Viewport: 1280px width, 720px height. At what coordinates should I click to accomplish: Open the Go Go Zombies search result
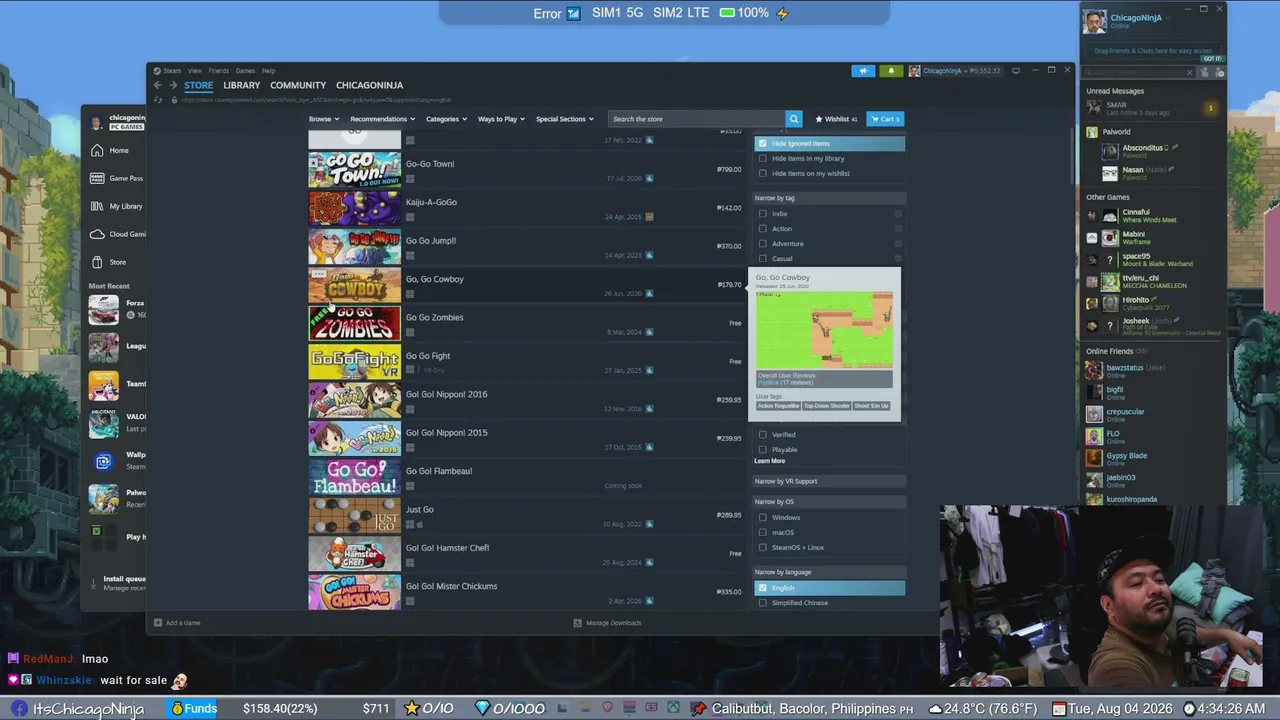pyautogui.click(x=525, y=324)
